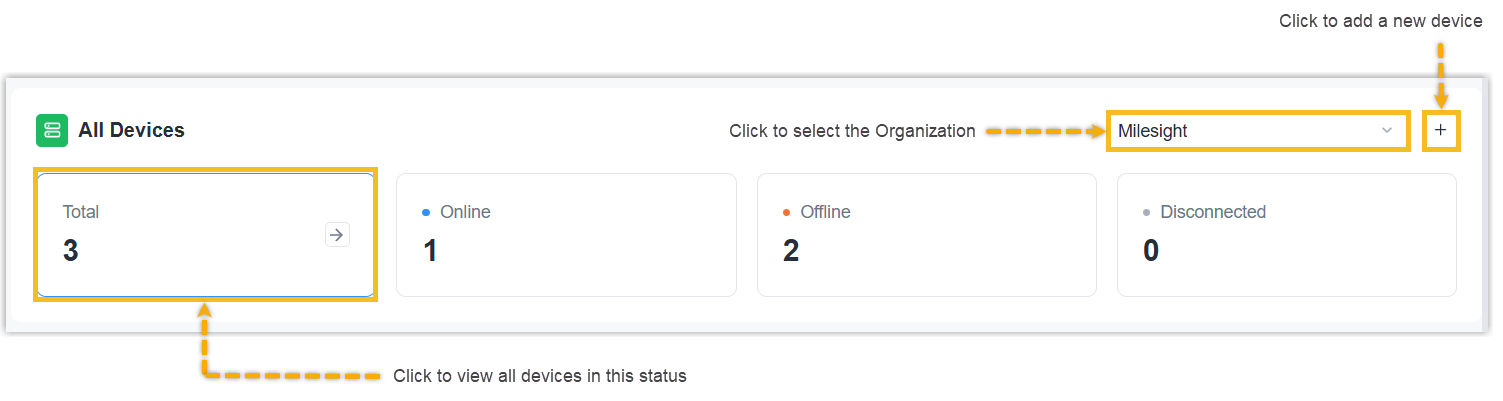1503x401 pixels.
Task: Click the orange Offline status dot
Action: 787,212
